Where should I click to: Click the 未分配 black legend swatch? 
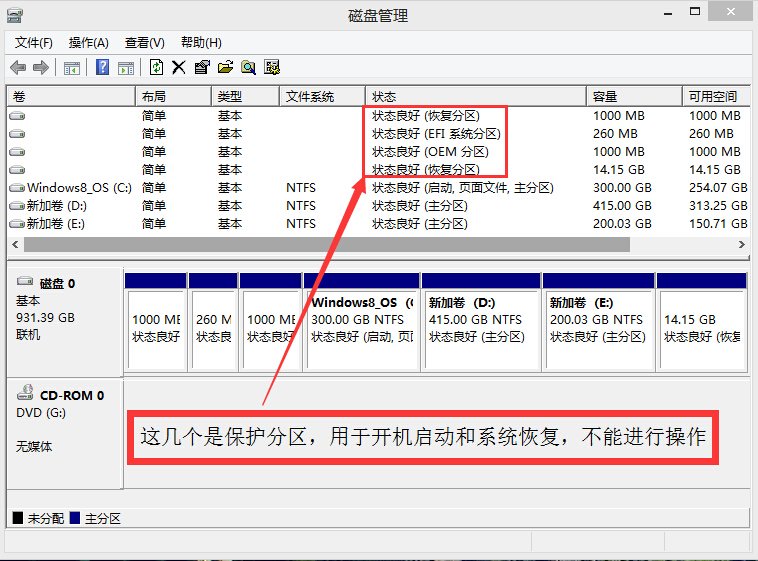(x=18, y=518)
